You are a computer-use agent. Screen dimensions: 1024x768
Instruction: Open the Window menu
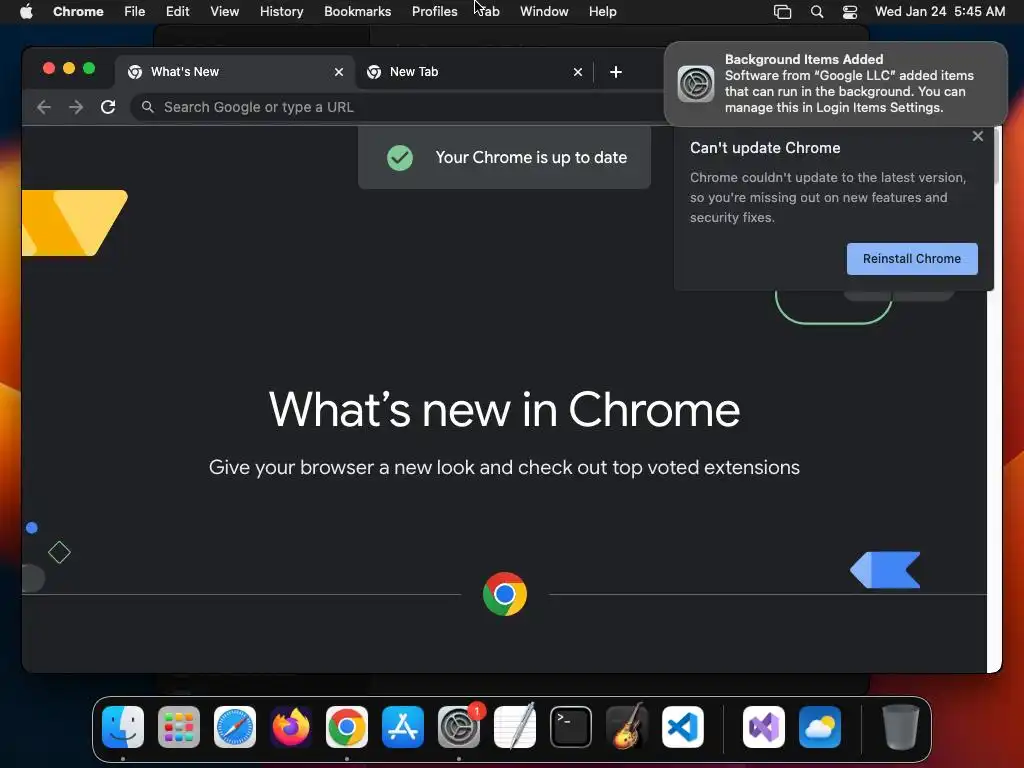point(544,11)
